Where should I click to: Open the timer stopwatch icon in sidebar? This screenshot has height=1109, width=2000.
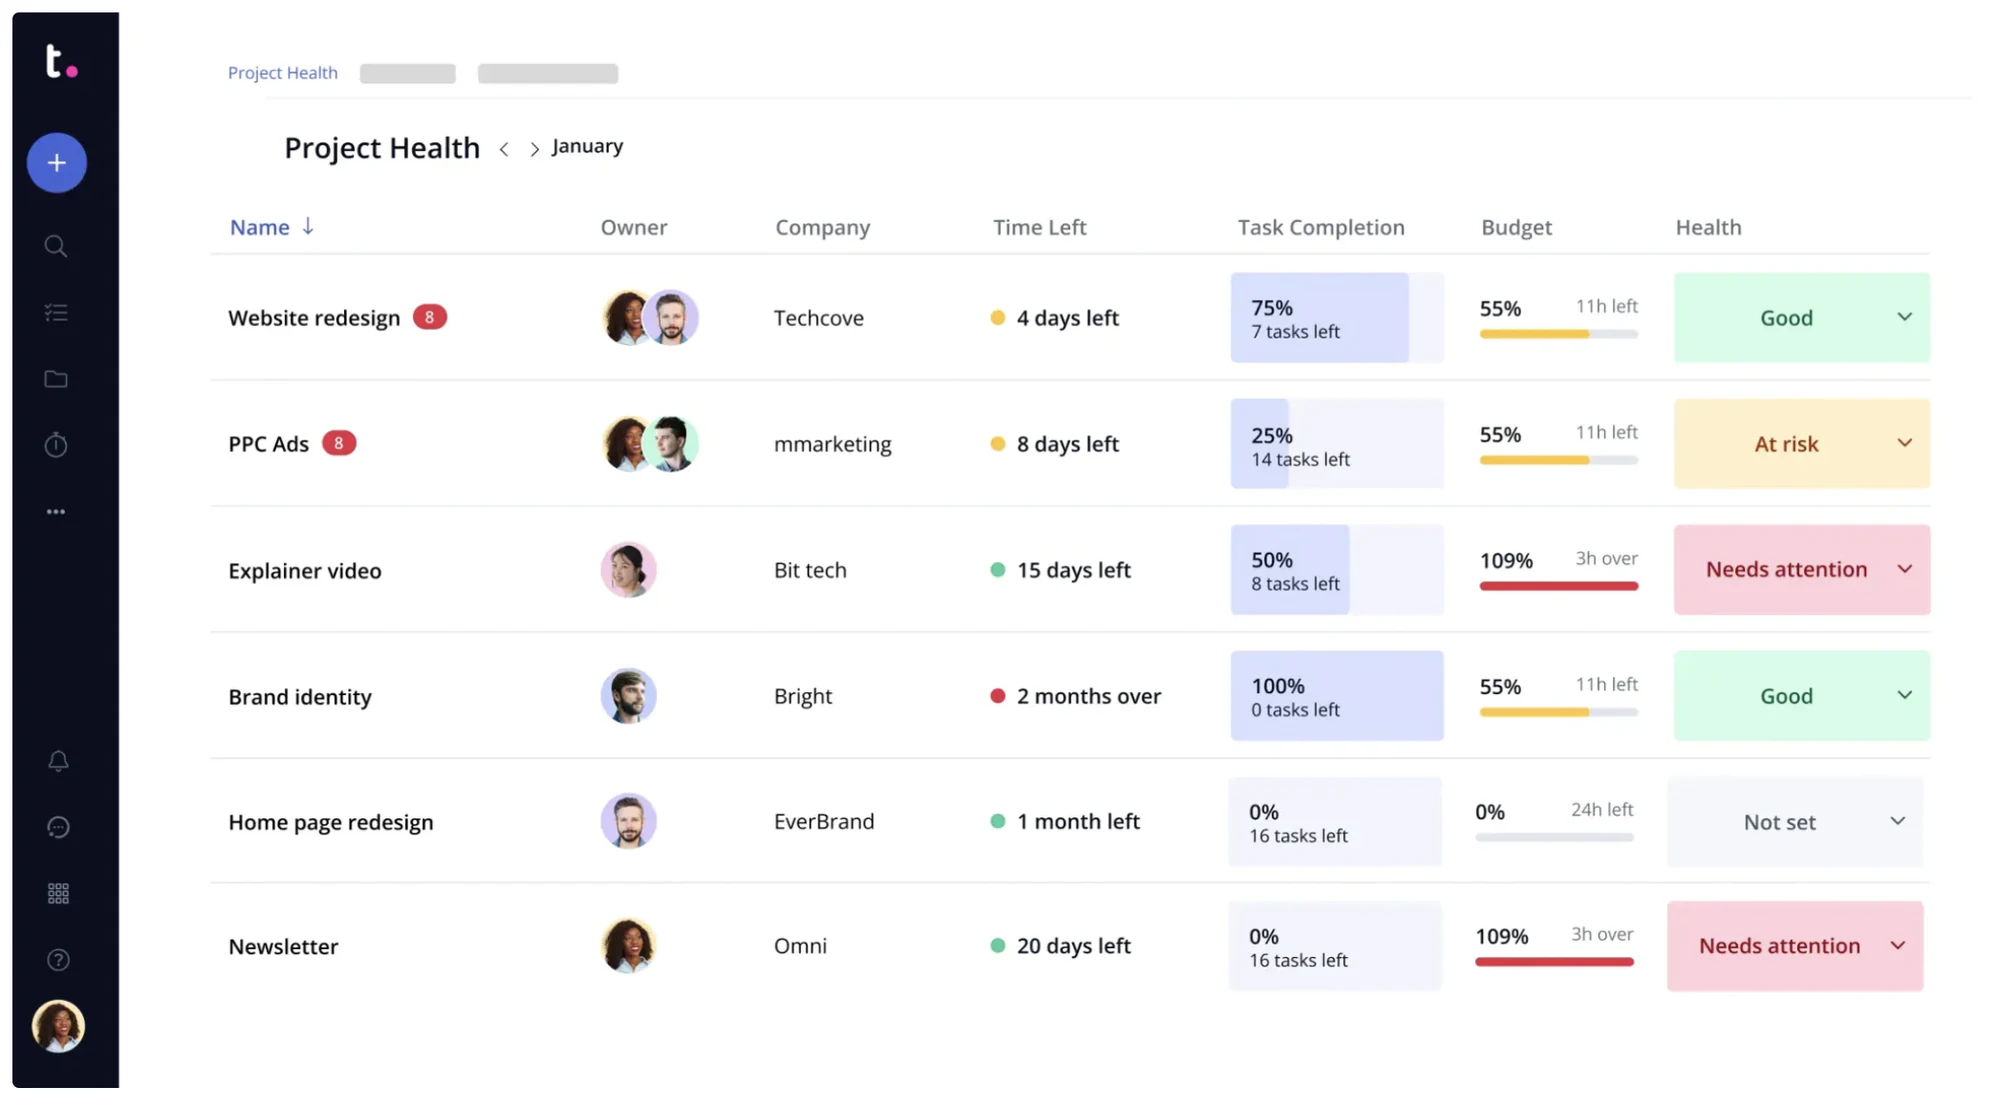click(x=56, y=445)
